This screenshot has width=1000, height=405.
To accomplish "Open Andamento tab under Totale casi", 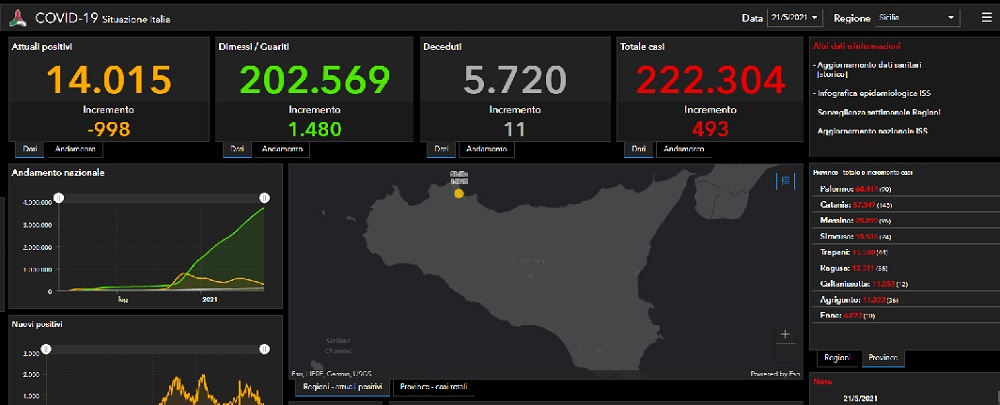I will 682,149.
